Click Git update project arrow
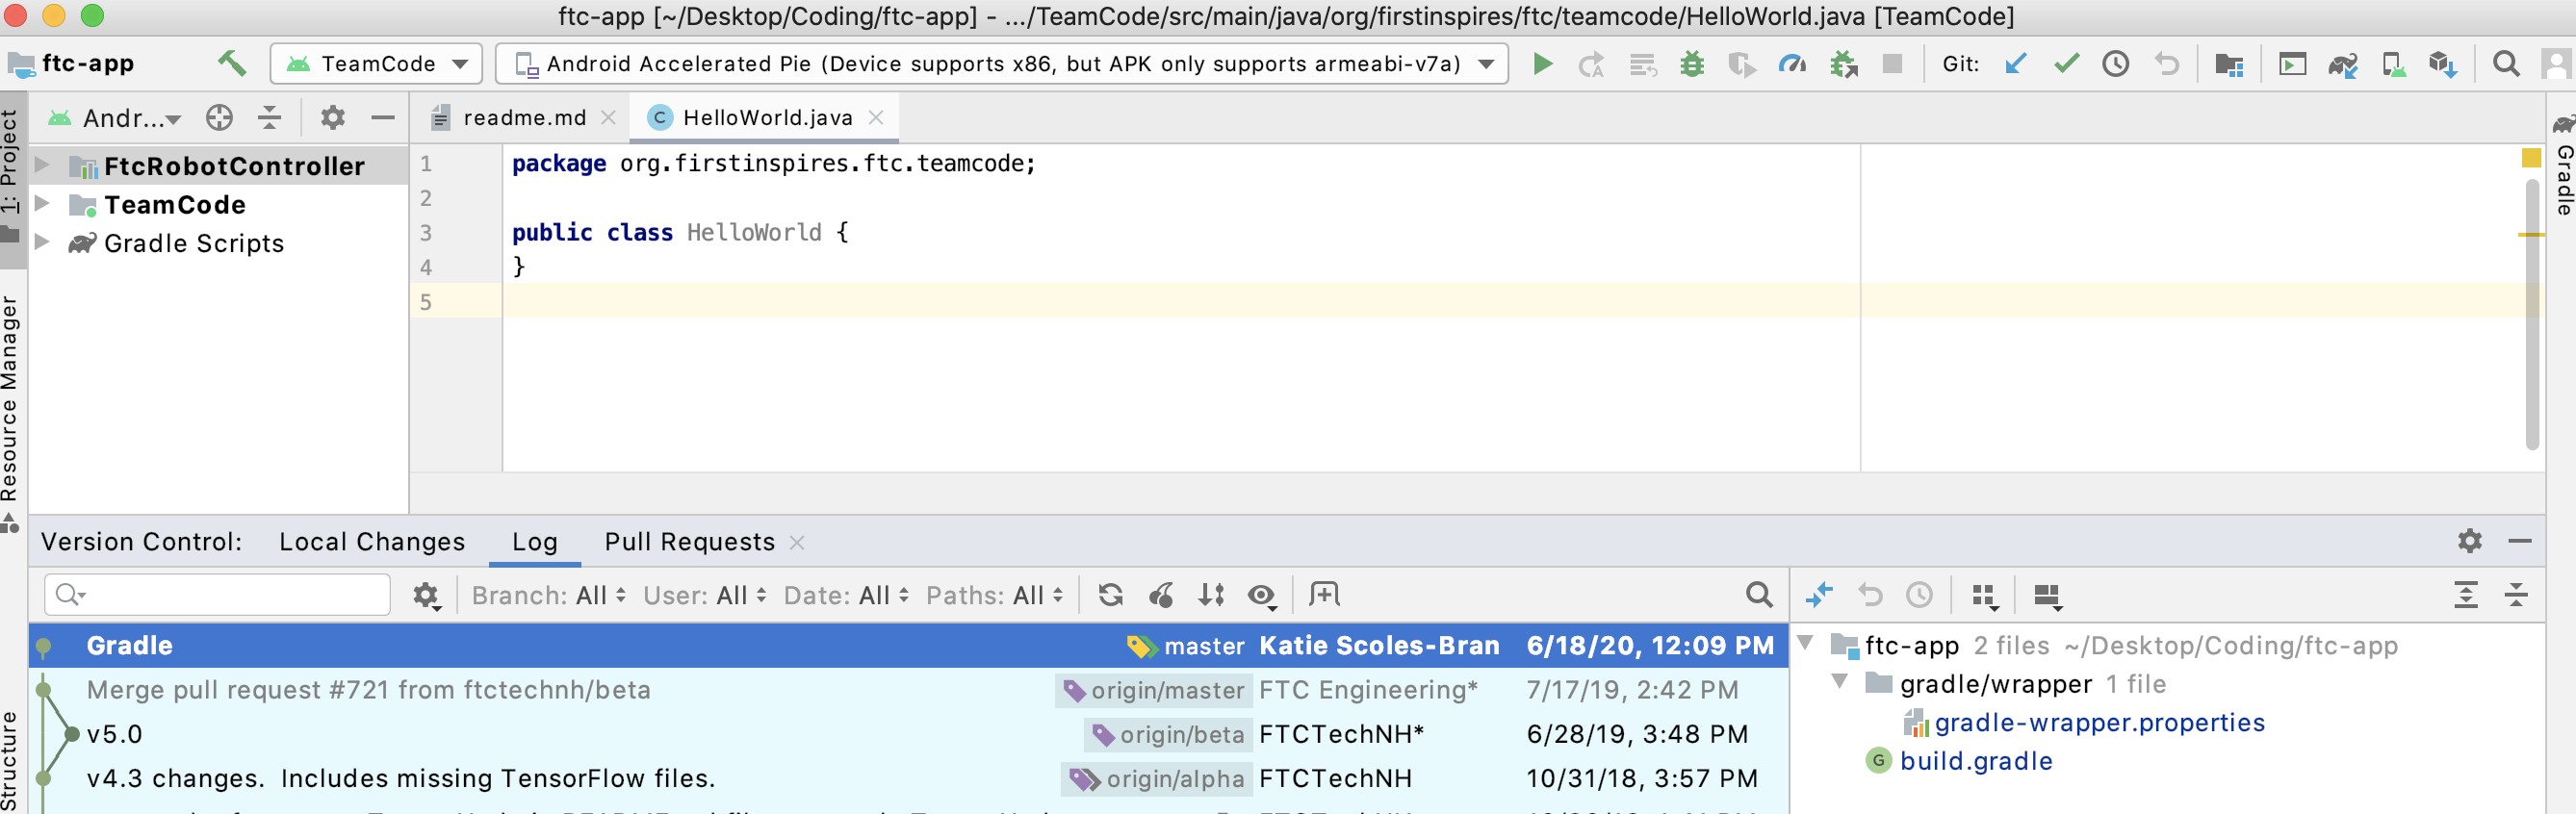Screen dimensions: 2576x814 tap(2015, 64)
